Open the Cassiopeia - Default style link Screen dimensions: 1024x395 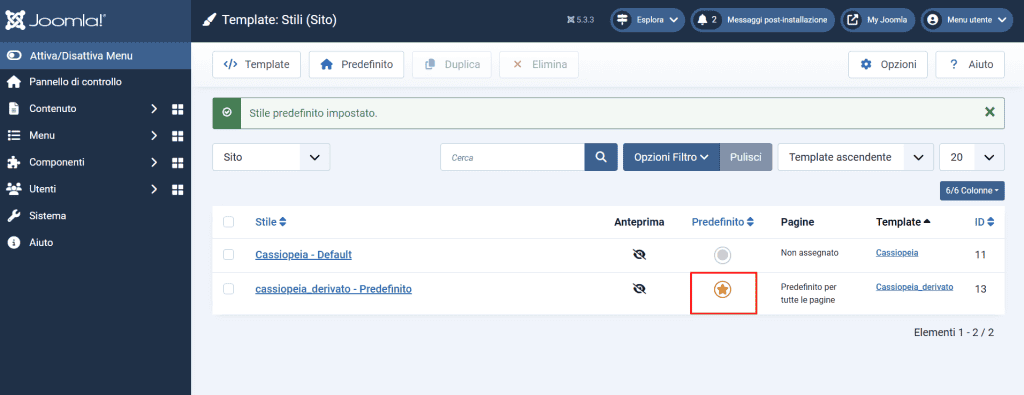304,255
